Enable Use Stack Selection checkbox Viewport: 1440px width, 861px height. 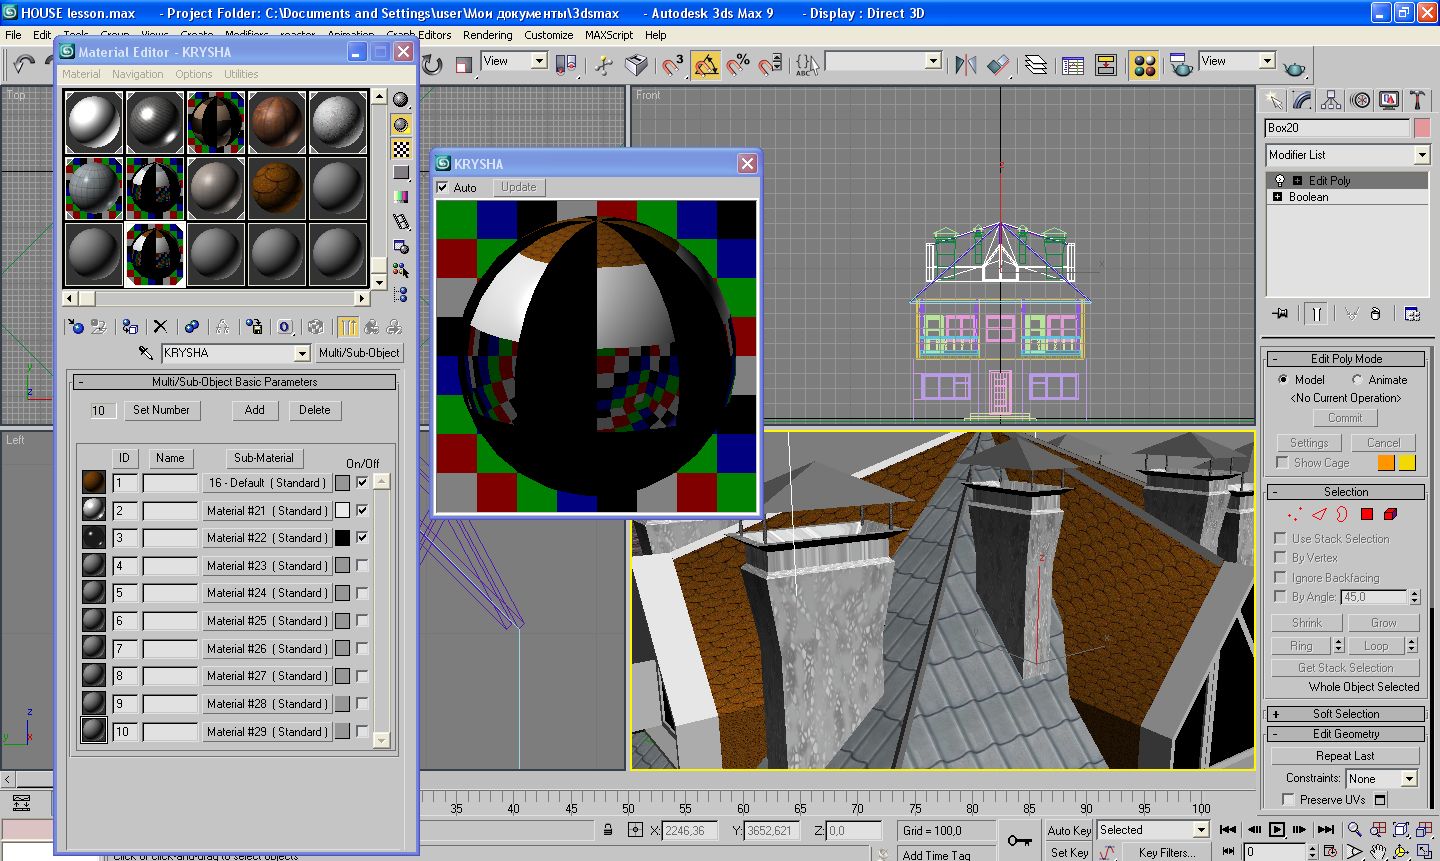(x=1281, y=538)
